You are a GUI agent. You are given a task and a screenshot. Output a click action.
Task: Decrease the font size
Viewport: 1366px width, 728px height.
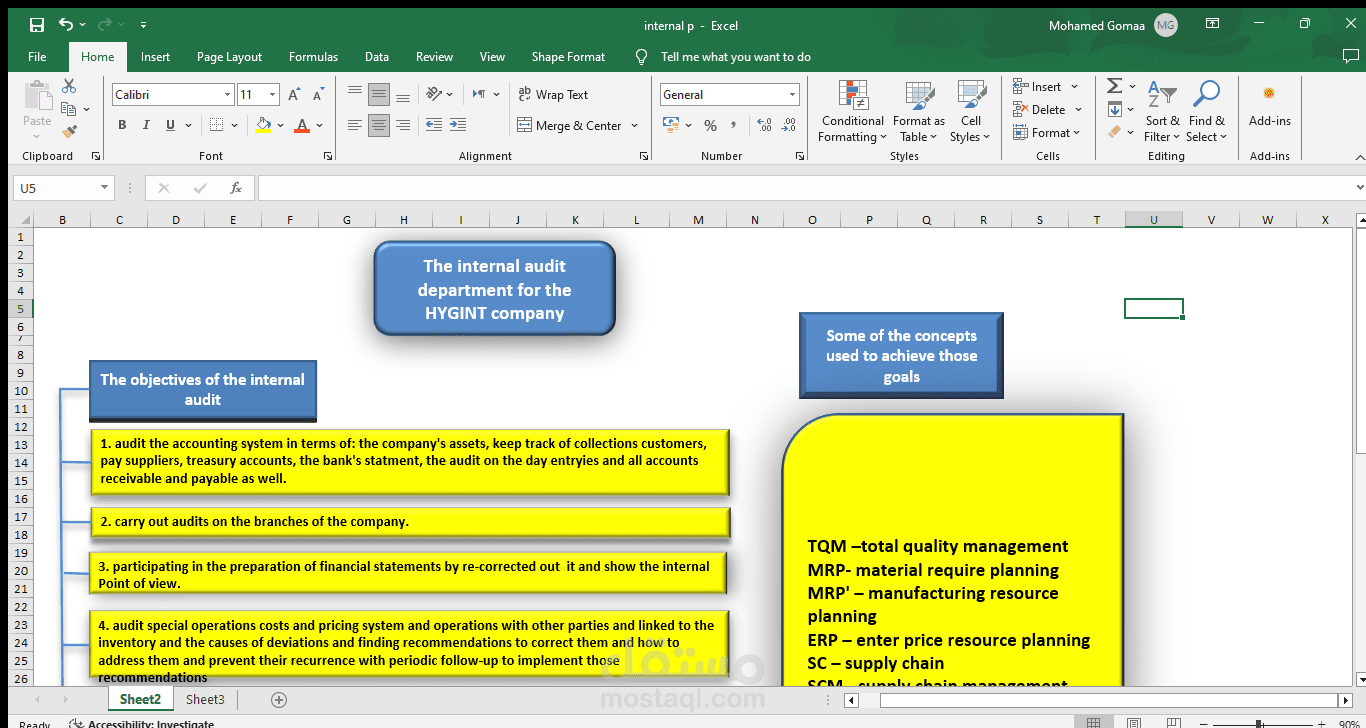[x=318, y=95]
